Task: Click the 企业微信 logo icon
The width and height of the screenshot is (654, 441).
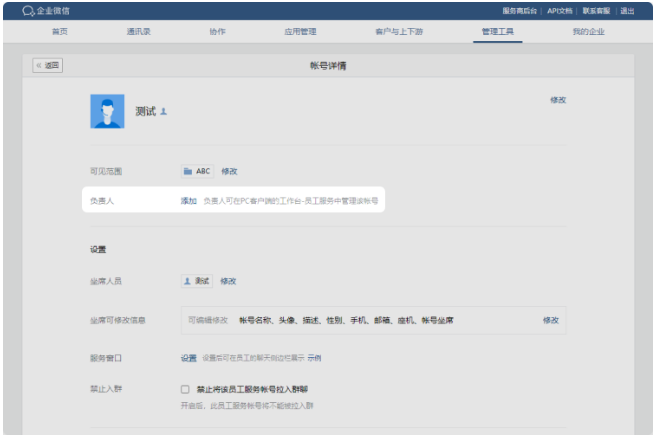Action: pos(28,11)
